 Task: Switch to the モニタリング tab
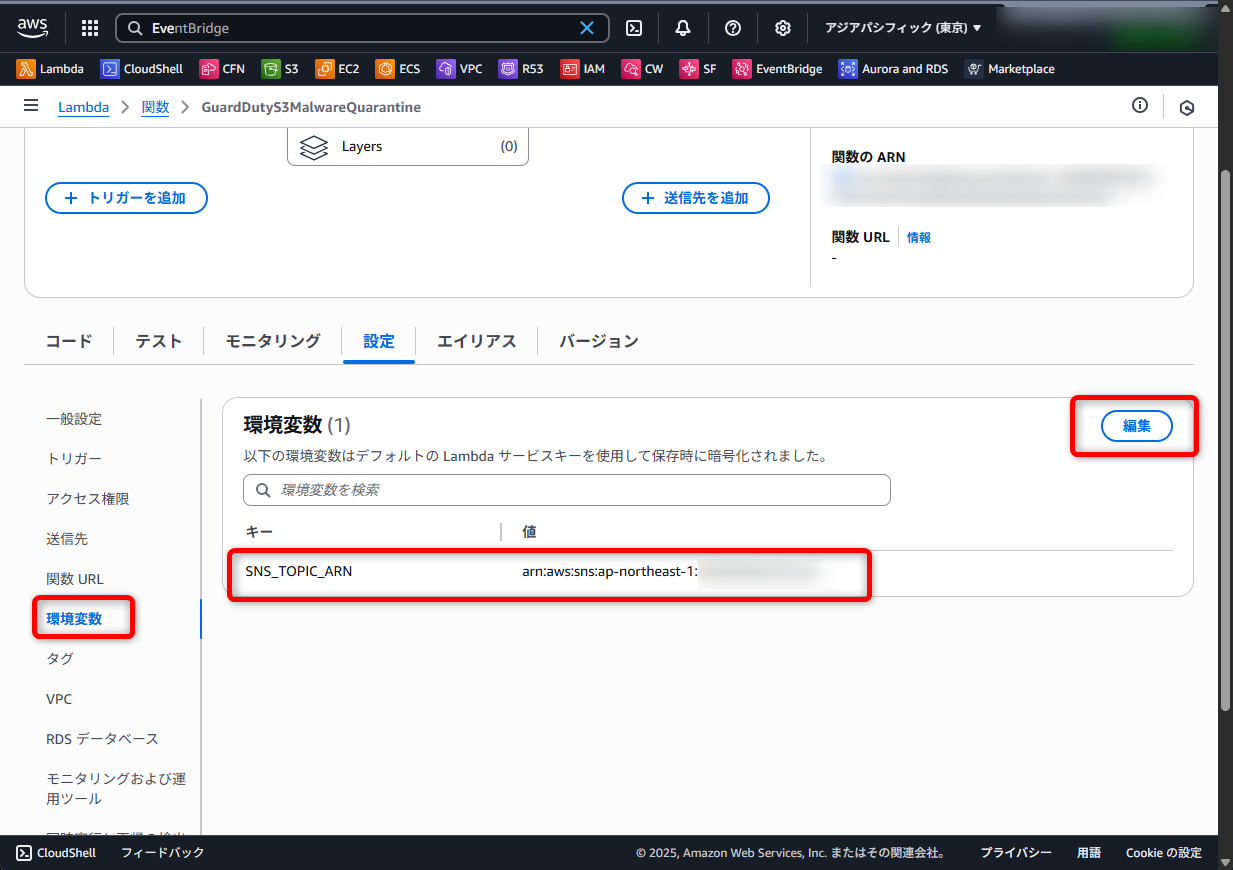(x=273, y=341)
